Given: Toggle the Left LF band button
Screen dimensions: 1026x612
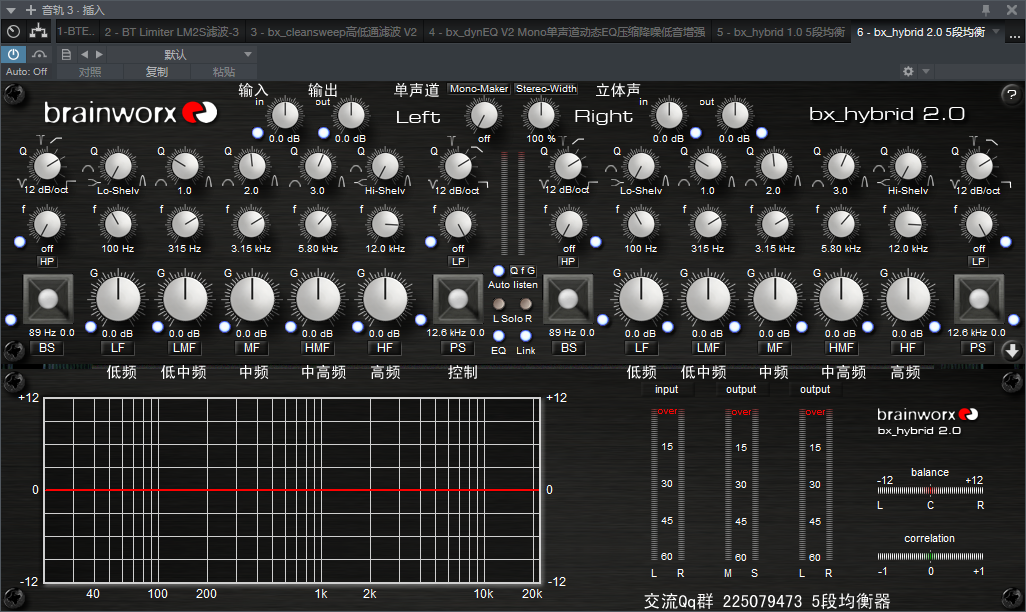Looking at the screenshot, I should pyautogui.click(x=118, y=348).
